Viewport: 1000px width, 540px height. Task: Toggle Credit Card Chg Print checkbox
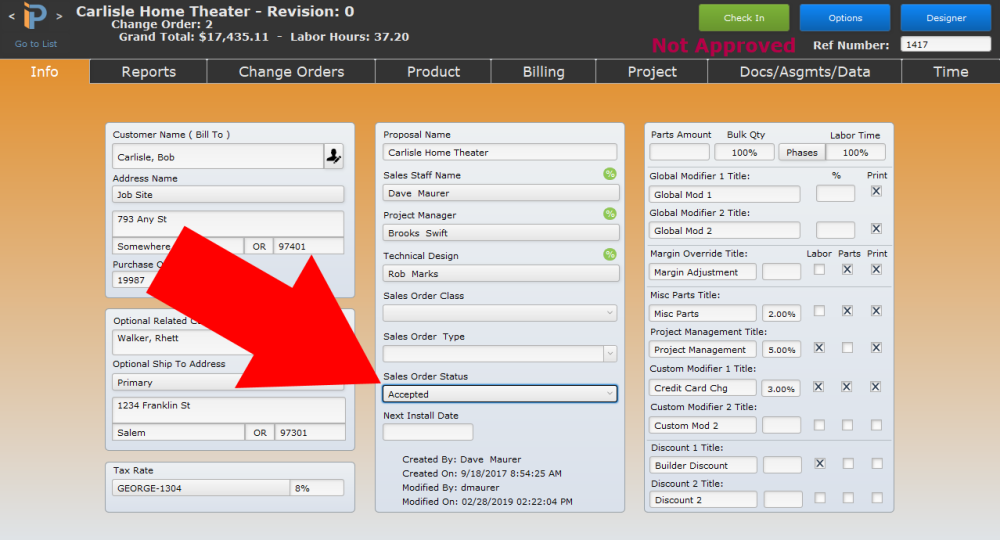point(876,387)
